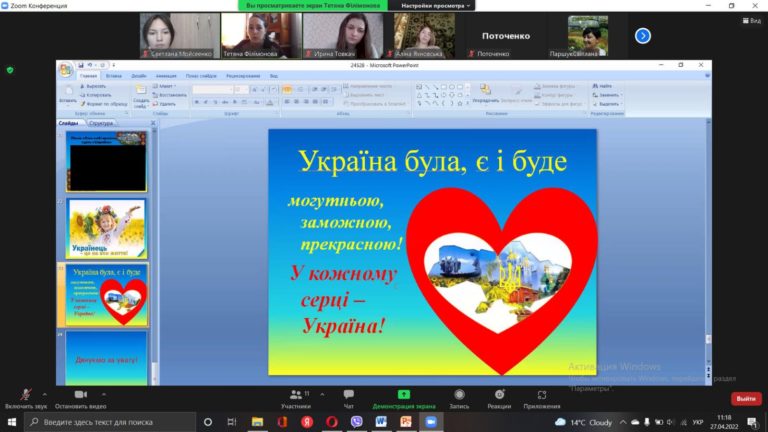Select the Українець sunflower girl slide thumbnail
768x432 pixels.
click(x=107, y=227)
